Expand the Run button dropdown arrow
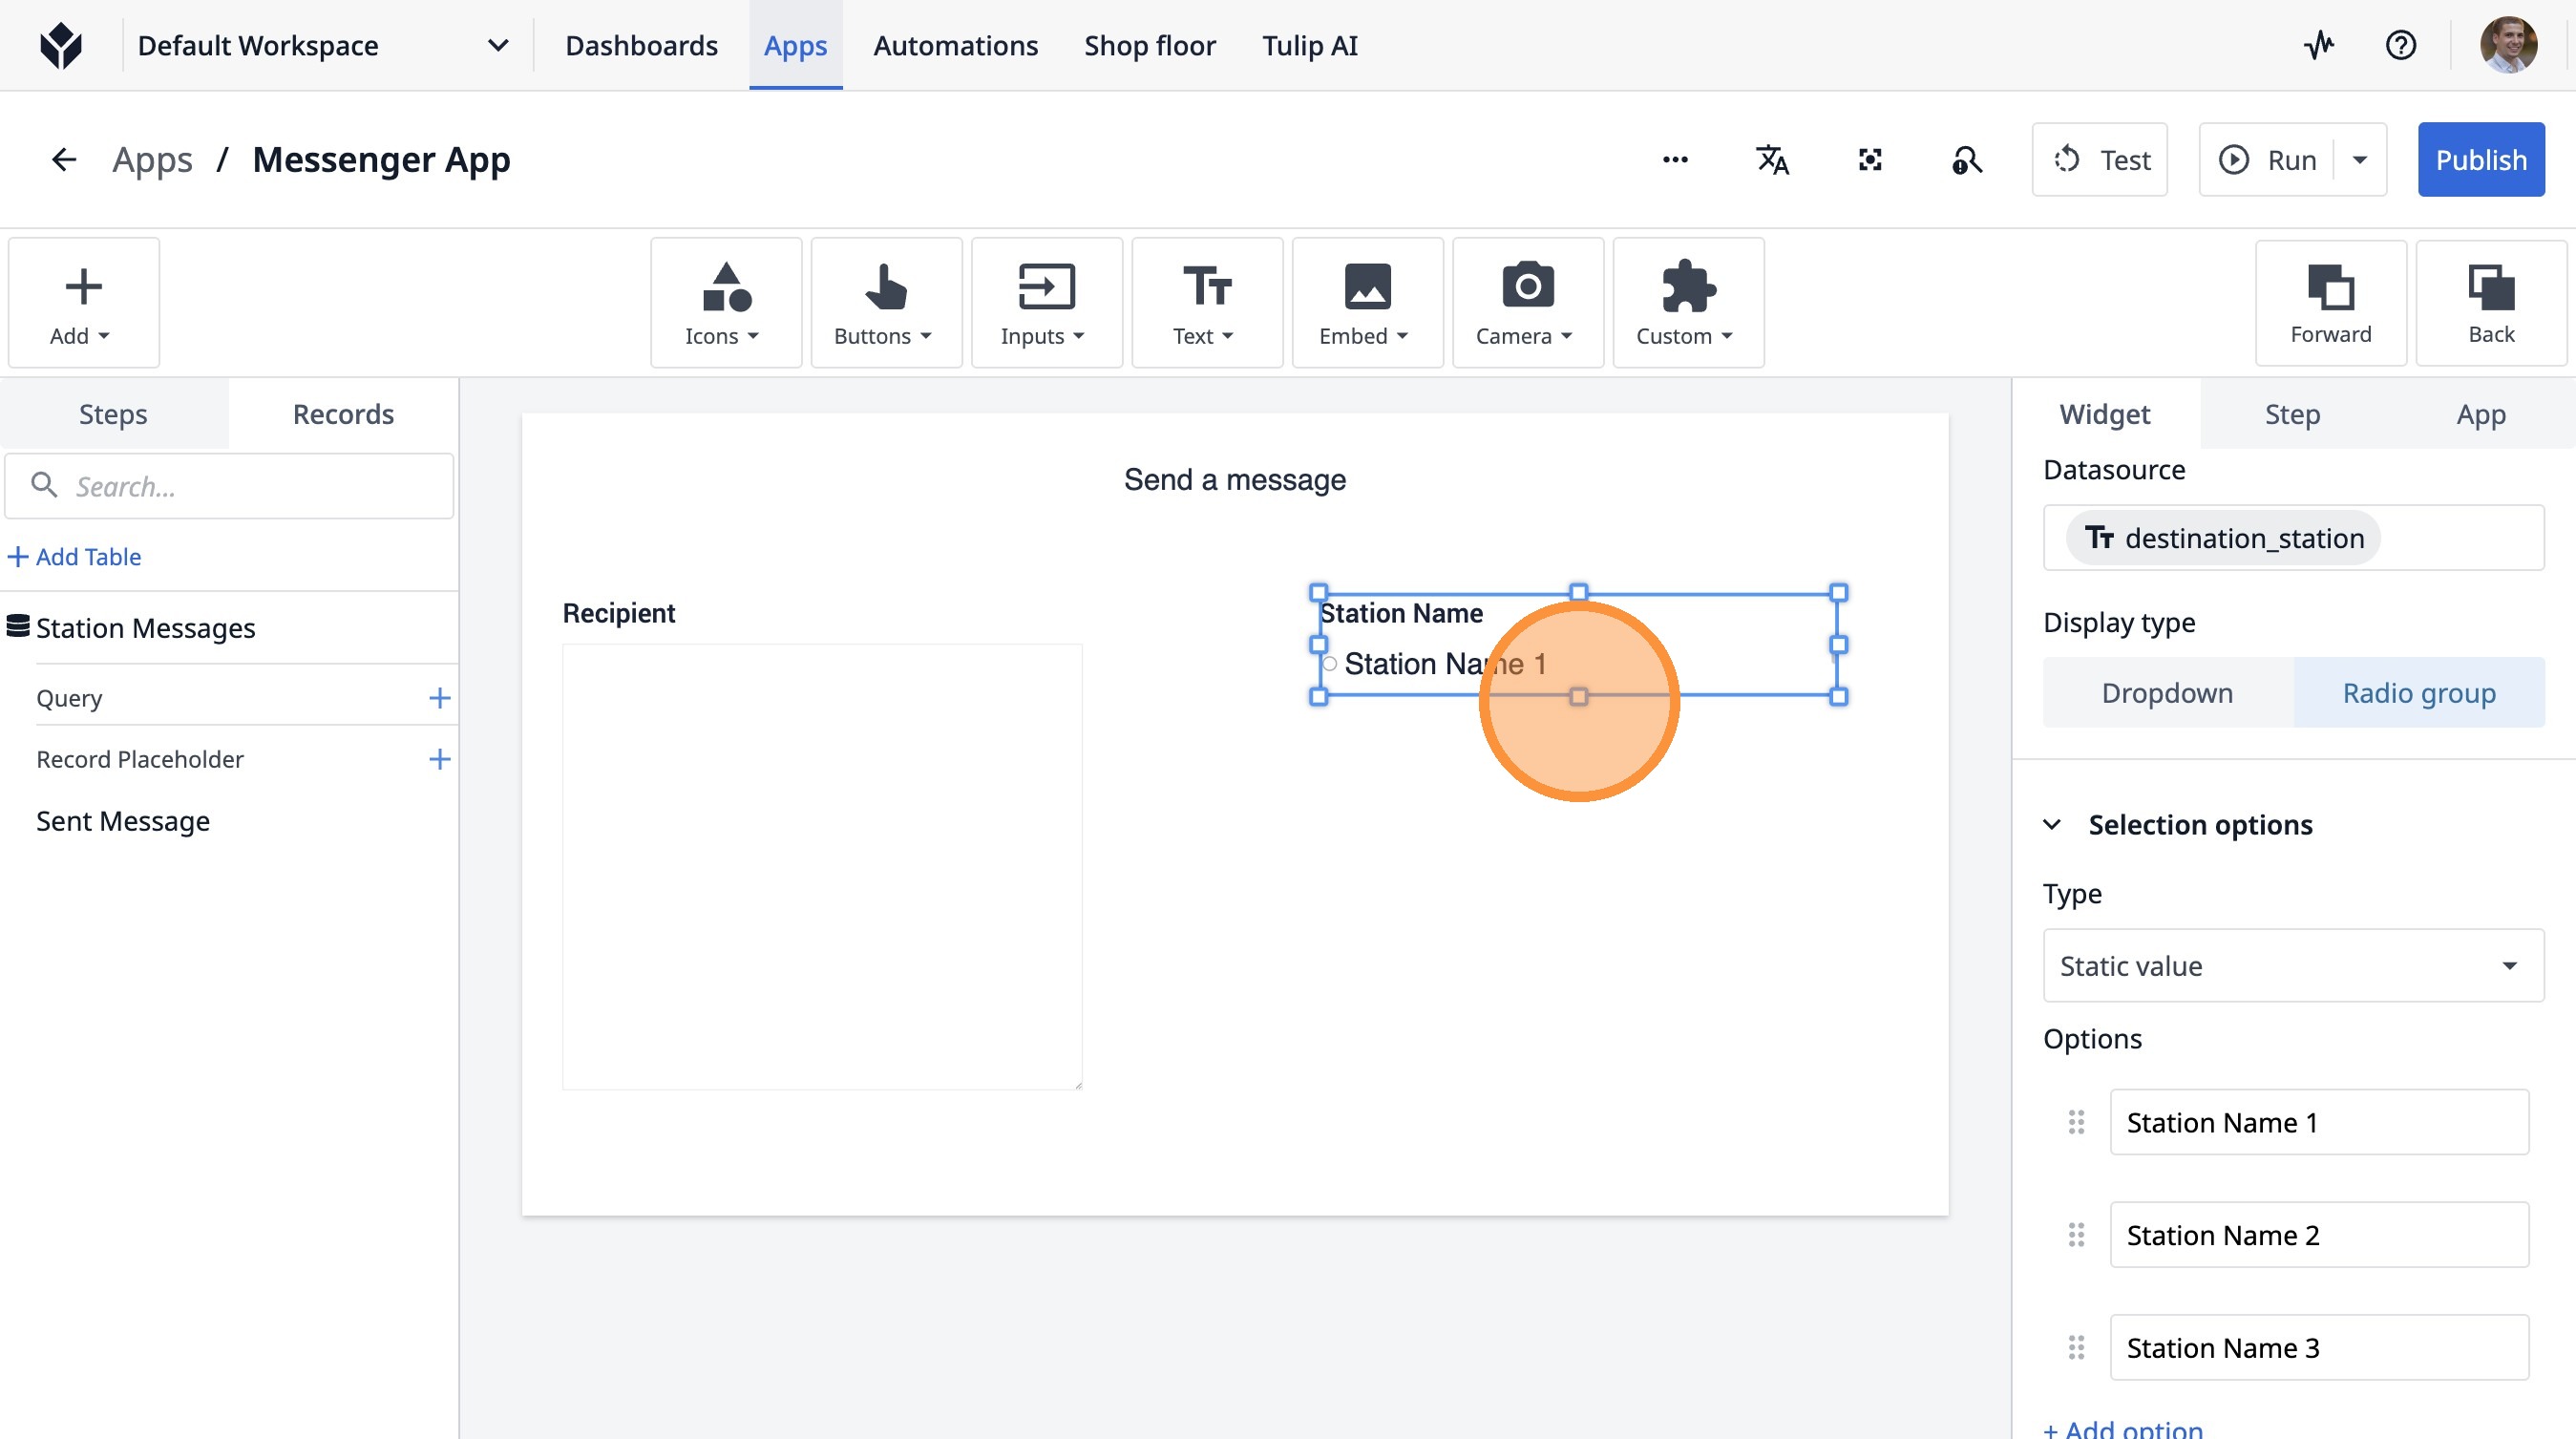2576x1439 pixels. pyautogui.click(x=2360, y=160)
